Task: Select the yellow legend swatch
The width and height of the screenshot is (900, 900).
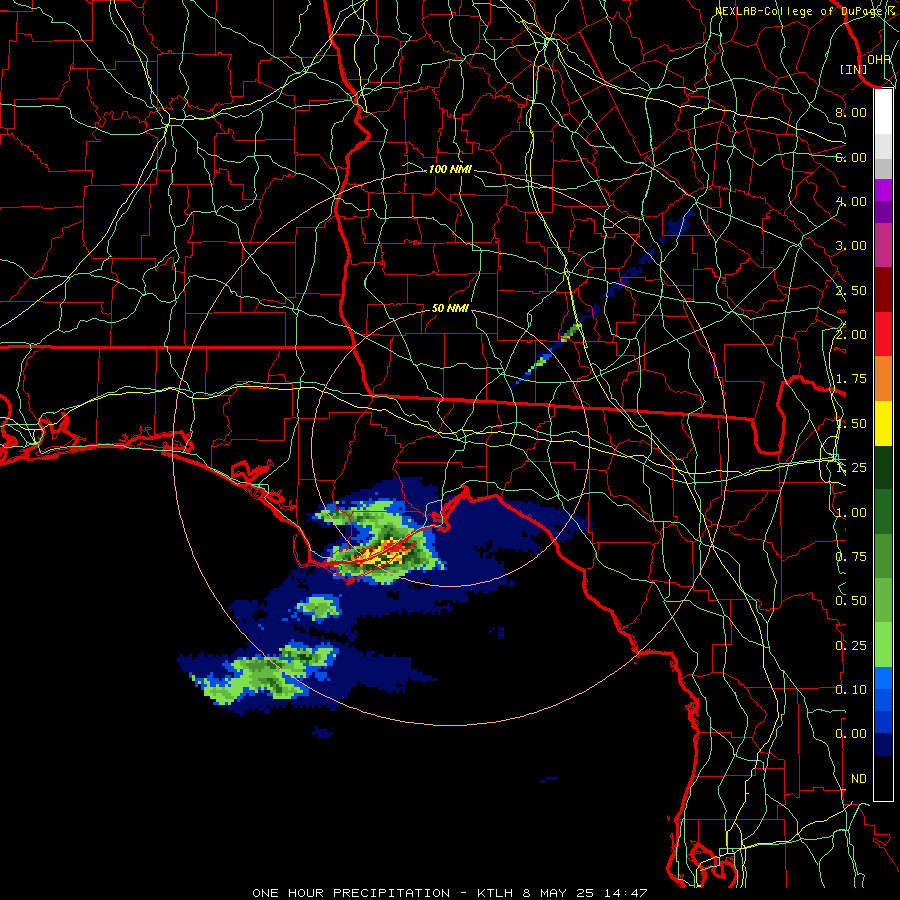Action: [883, 423]
